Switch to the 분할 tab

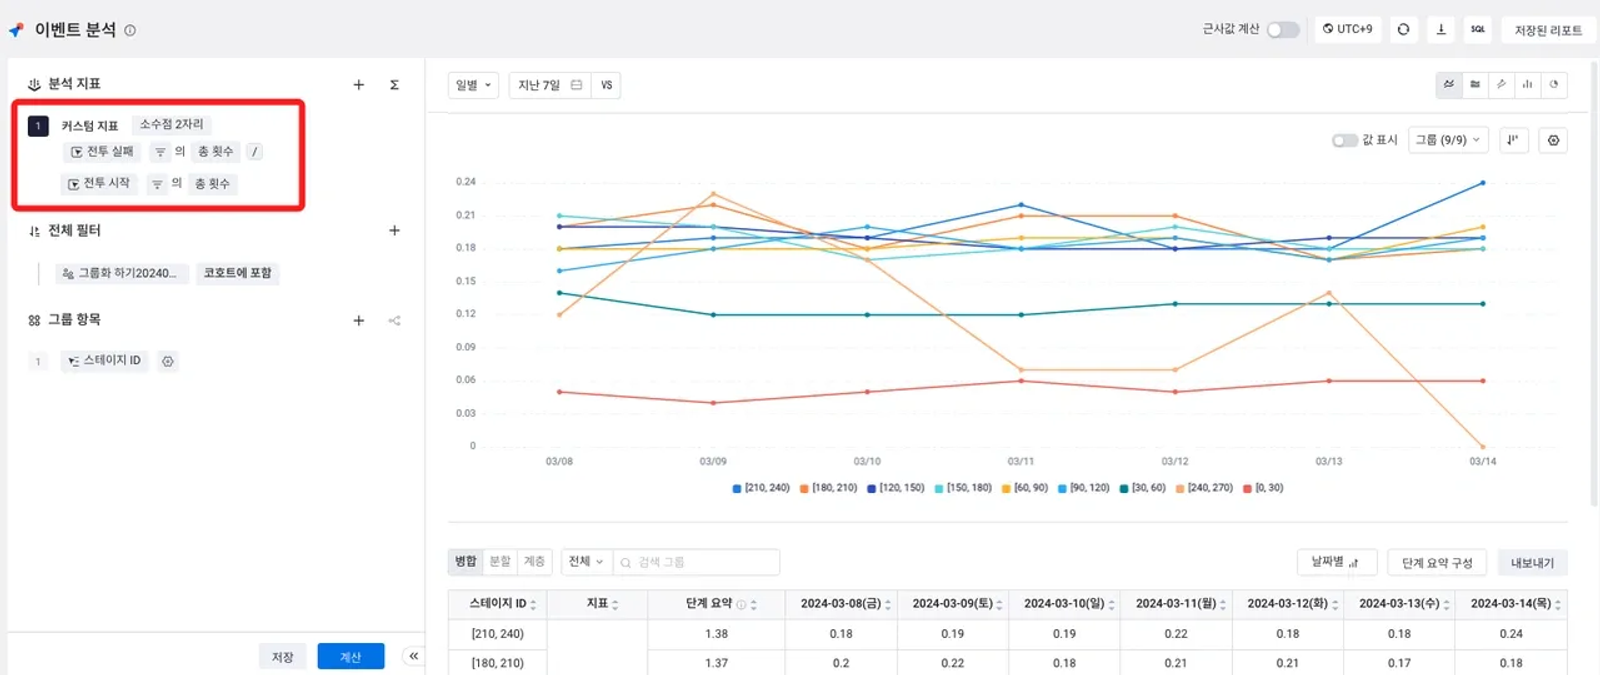tap(500, 562)
